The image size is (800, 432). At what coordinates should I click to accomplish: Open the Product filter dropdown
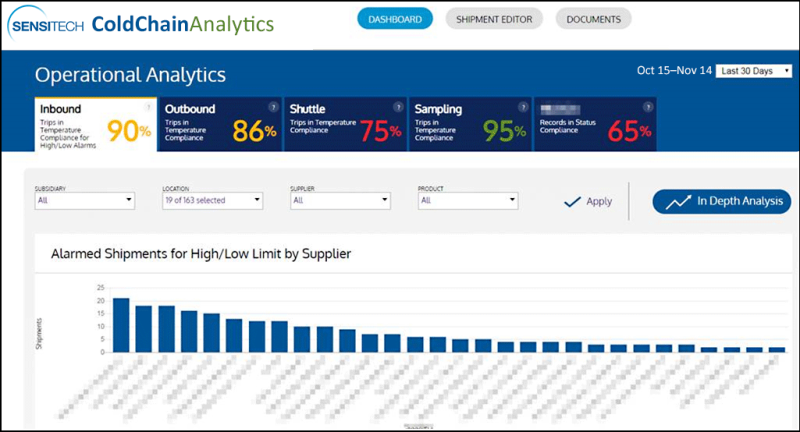pyautogui.click(x=468, y=200)
